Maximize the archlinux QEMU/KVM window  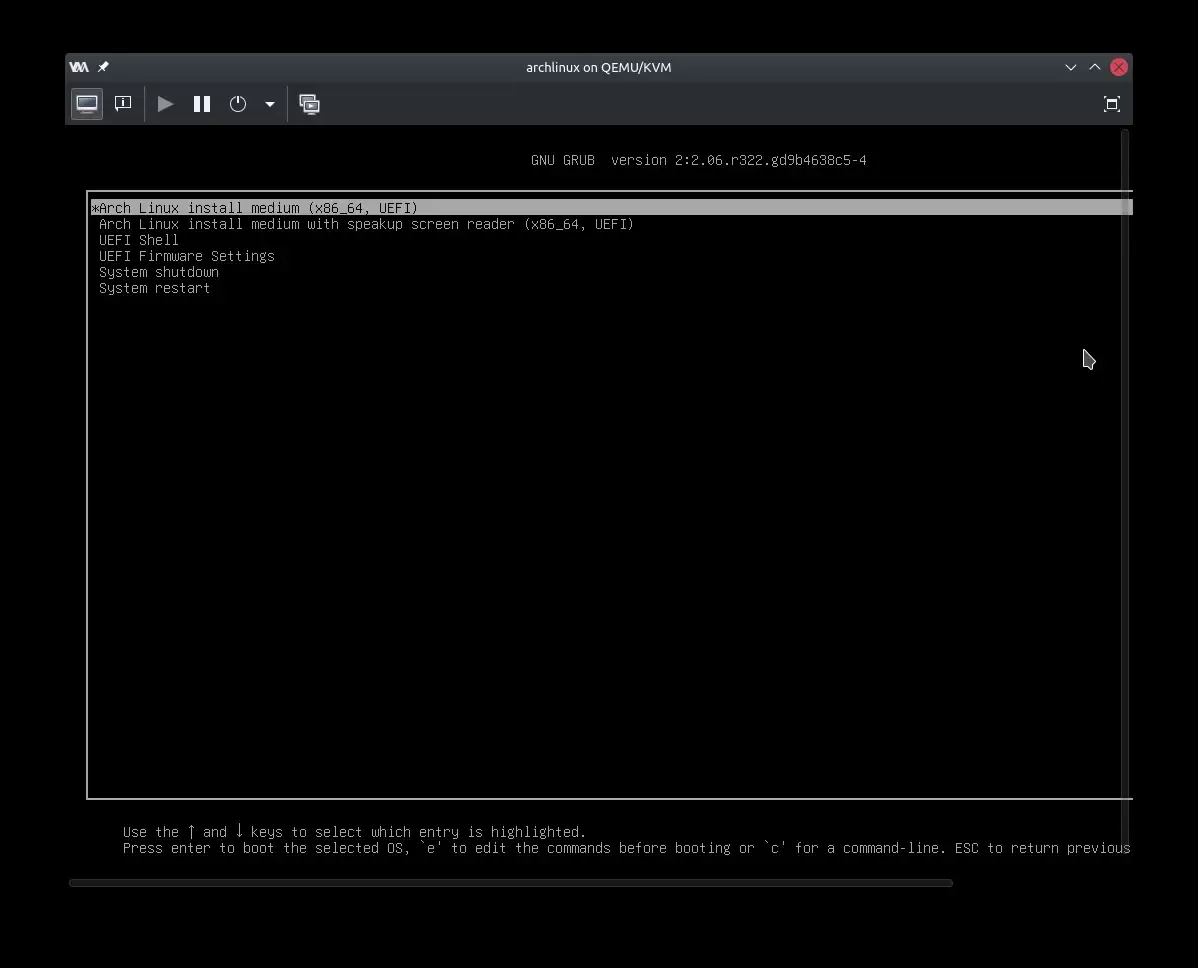[1095, 67]
